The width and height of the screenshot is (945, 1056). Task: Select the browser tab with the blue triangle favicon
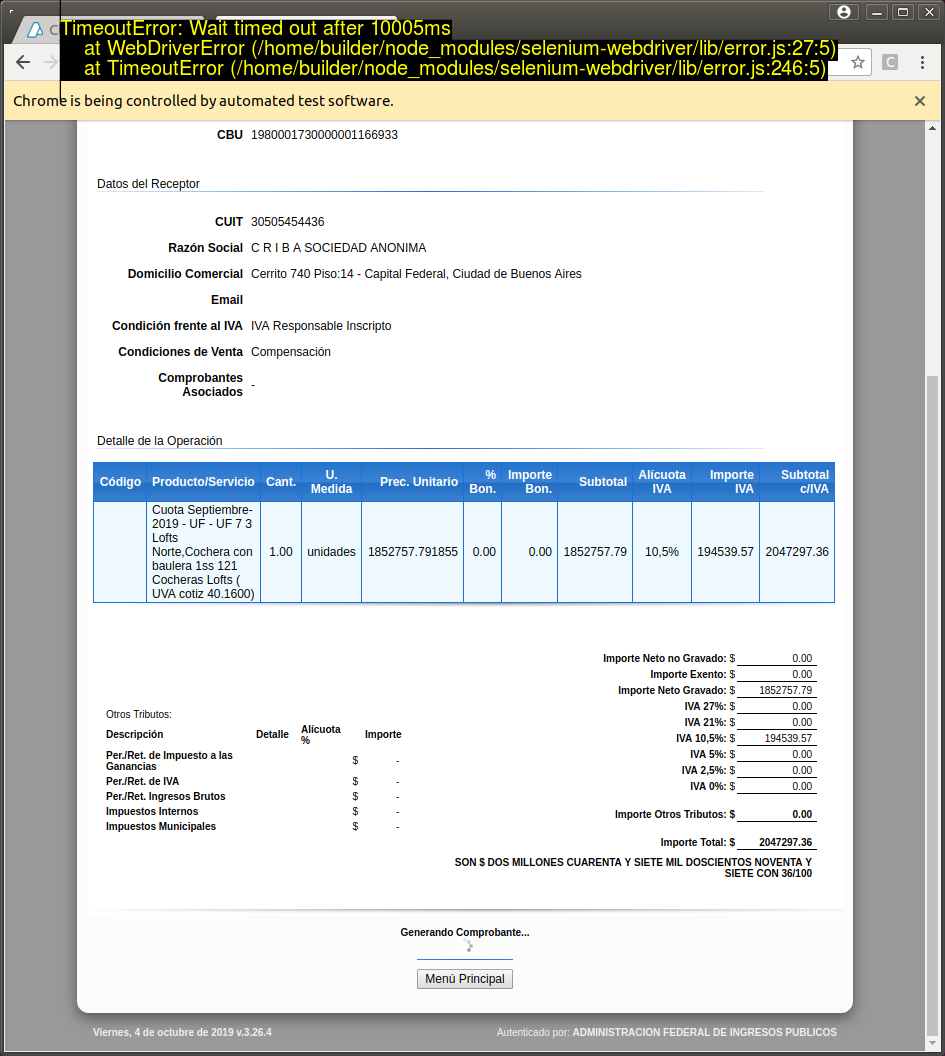39,30
